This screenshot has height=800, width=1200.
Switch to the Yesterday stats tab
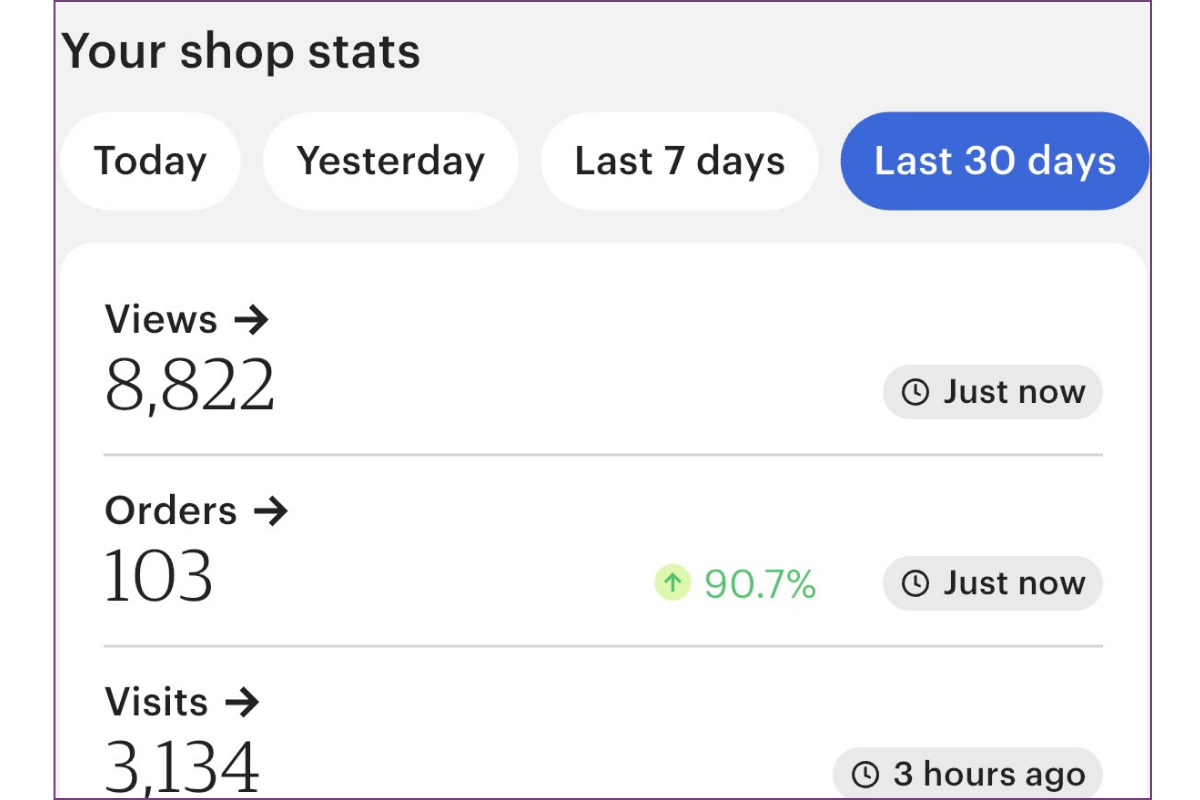pyautogui.click(x=390, y=161)
